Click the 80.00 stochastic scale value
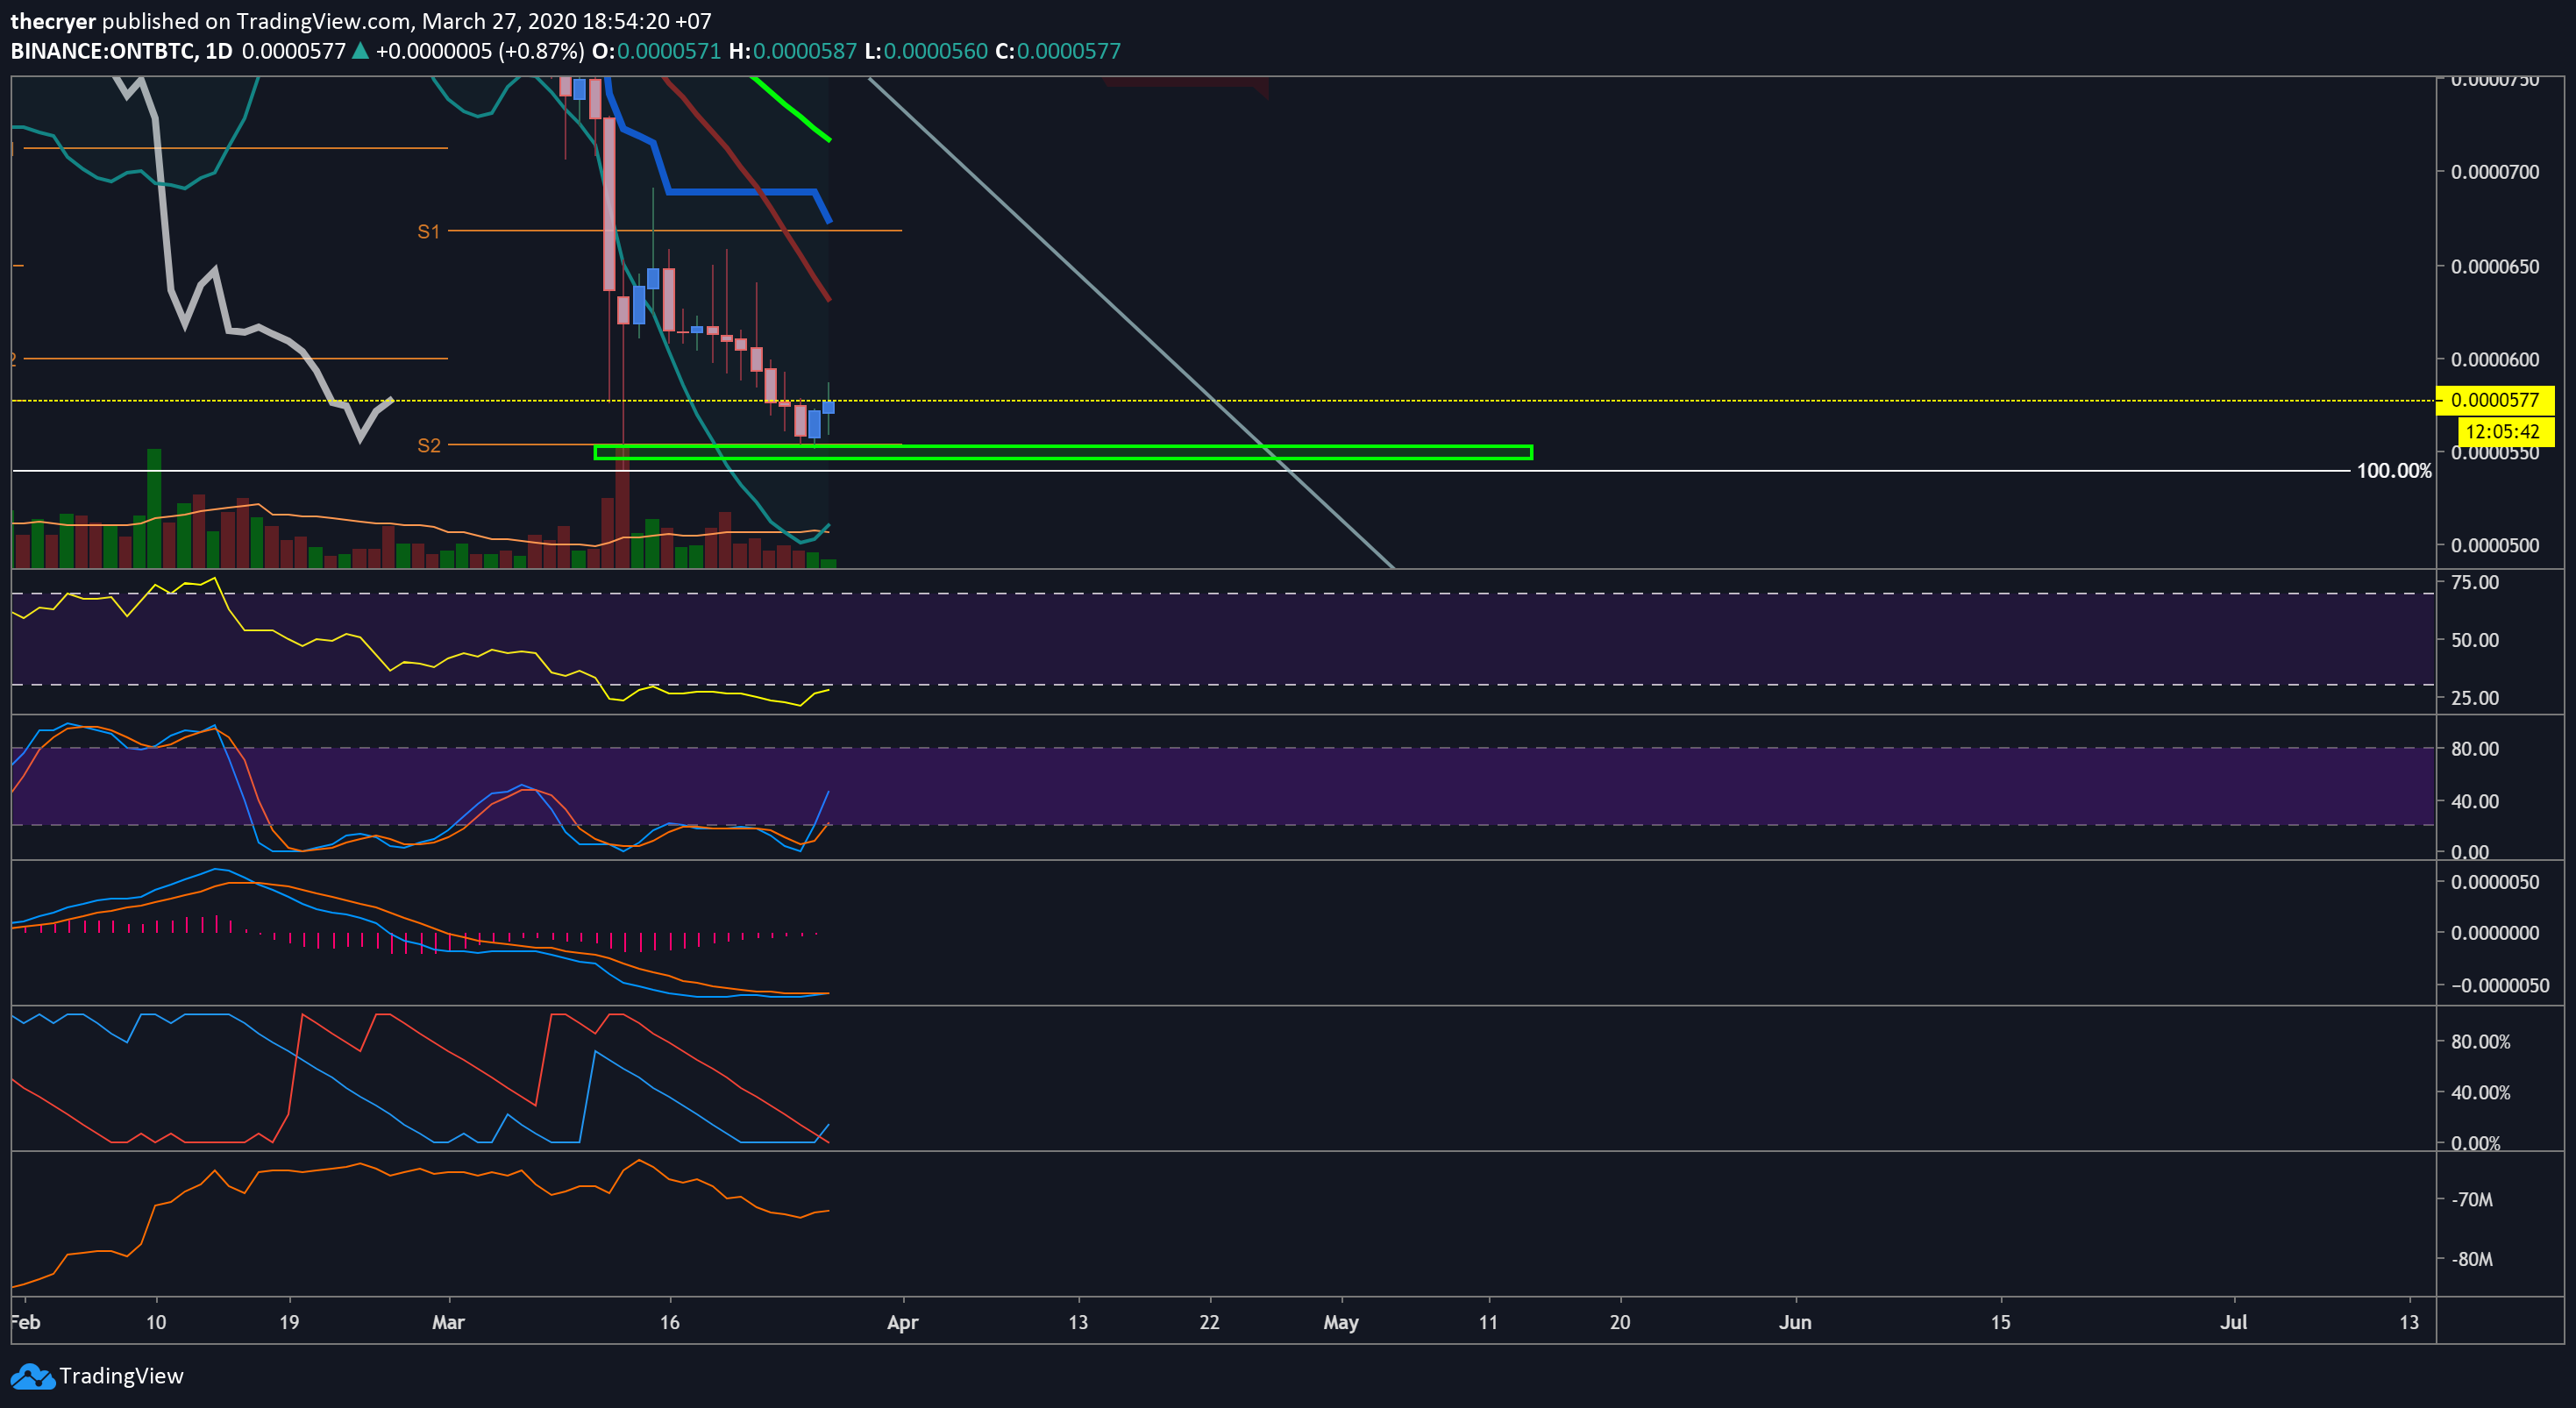The width and height of the screenshot is (2576, 1408). pos(2474,749)
